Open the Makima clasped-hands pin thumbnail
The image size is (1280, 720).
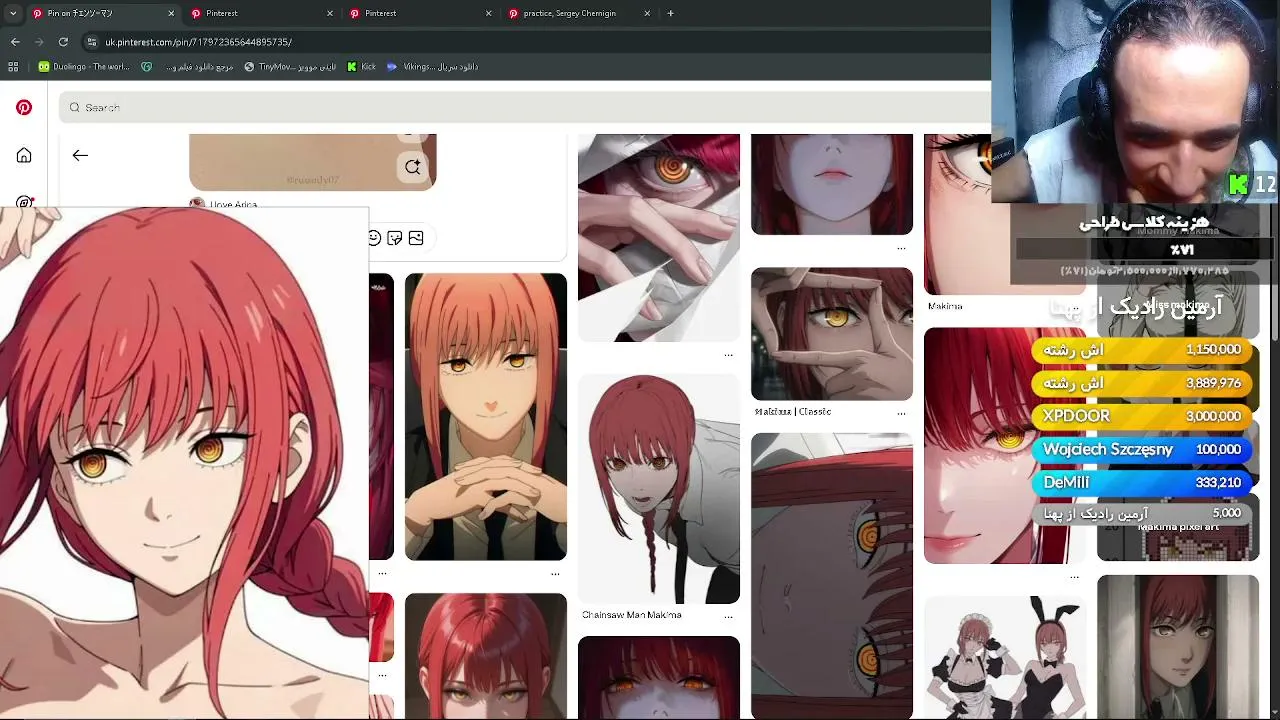[x=486, y=417]
